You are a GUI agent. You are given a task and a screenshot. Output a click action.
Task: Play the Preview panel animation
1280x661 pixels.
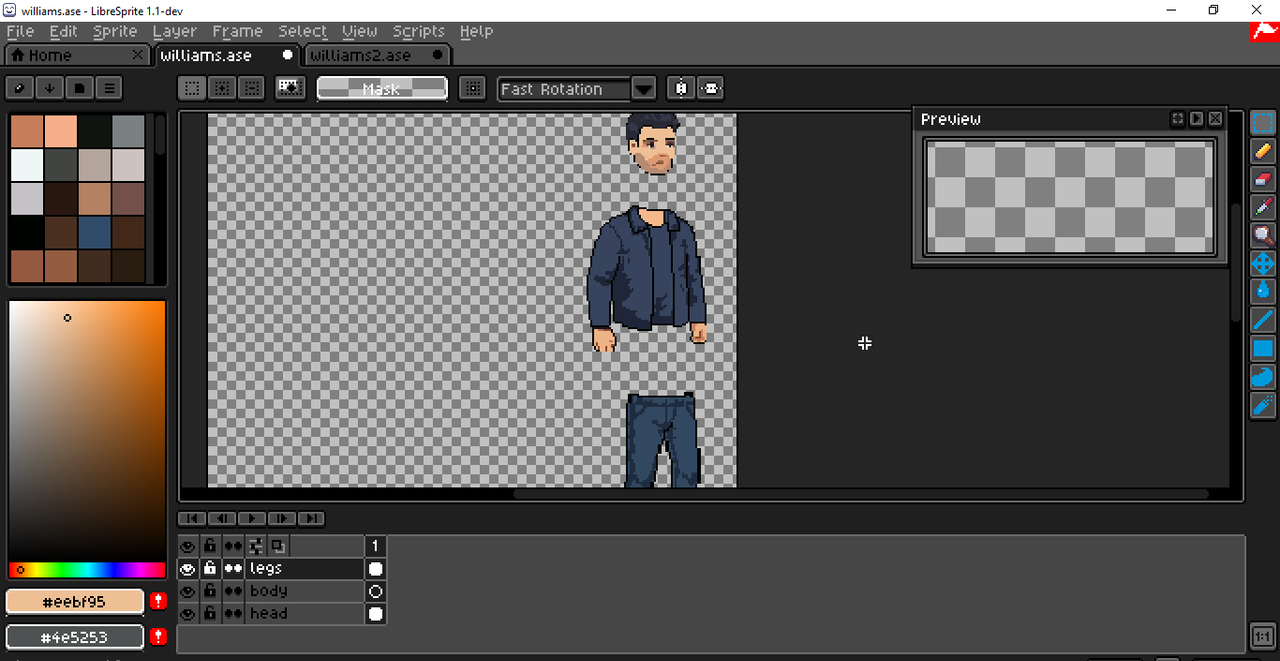click(1196, 119)
